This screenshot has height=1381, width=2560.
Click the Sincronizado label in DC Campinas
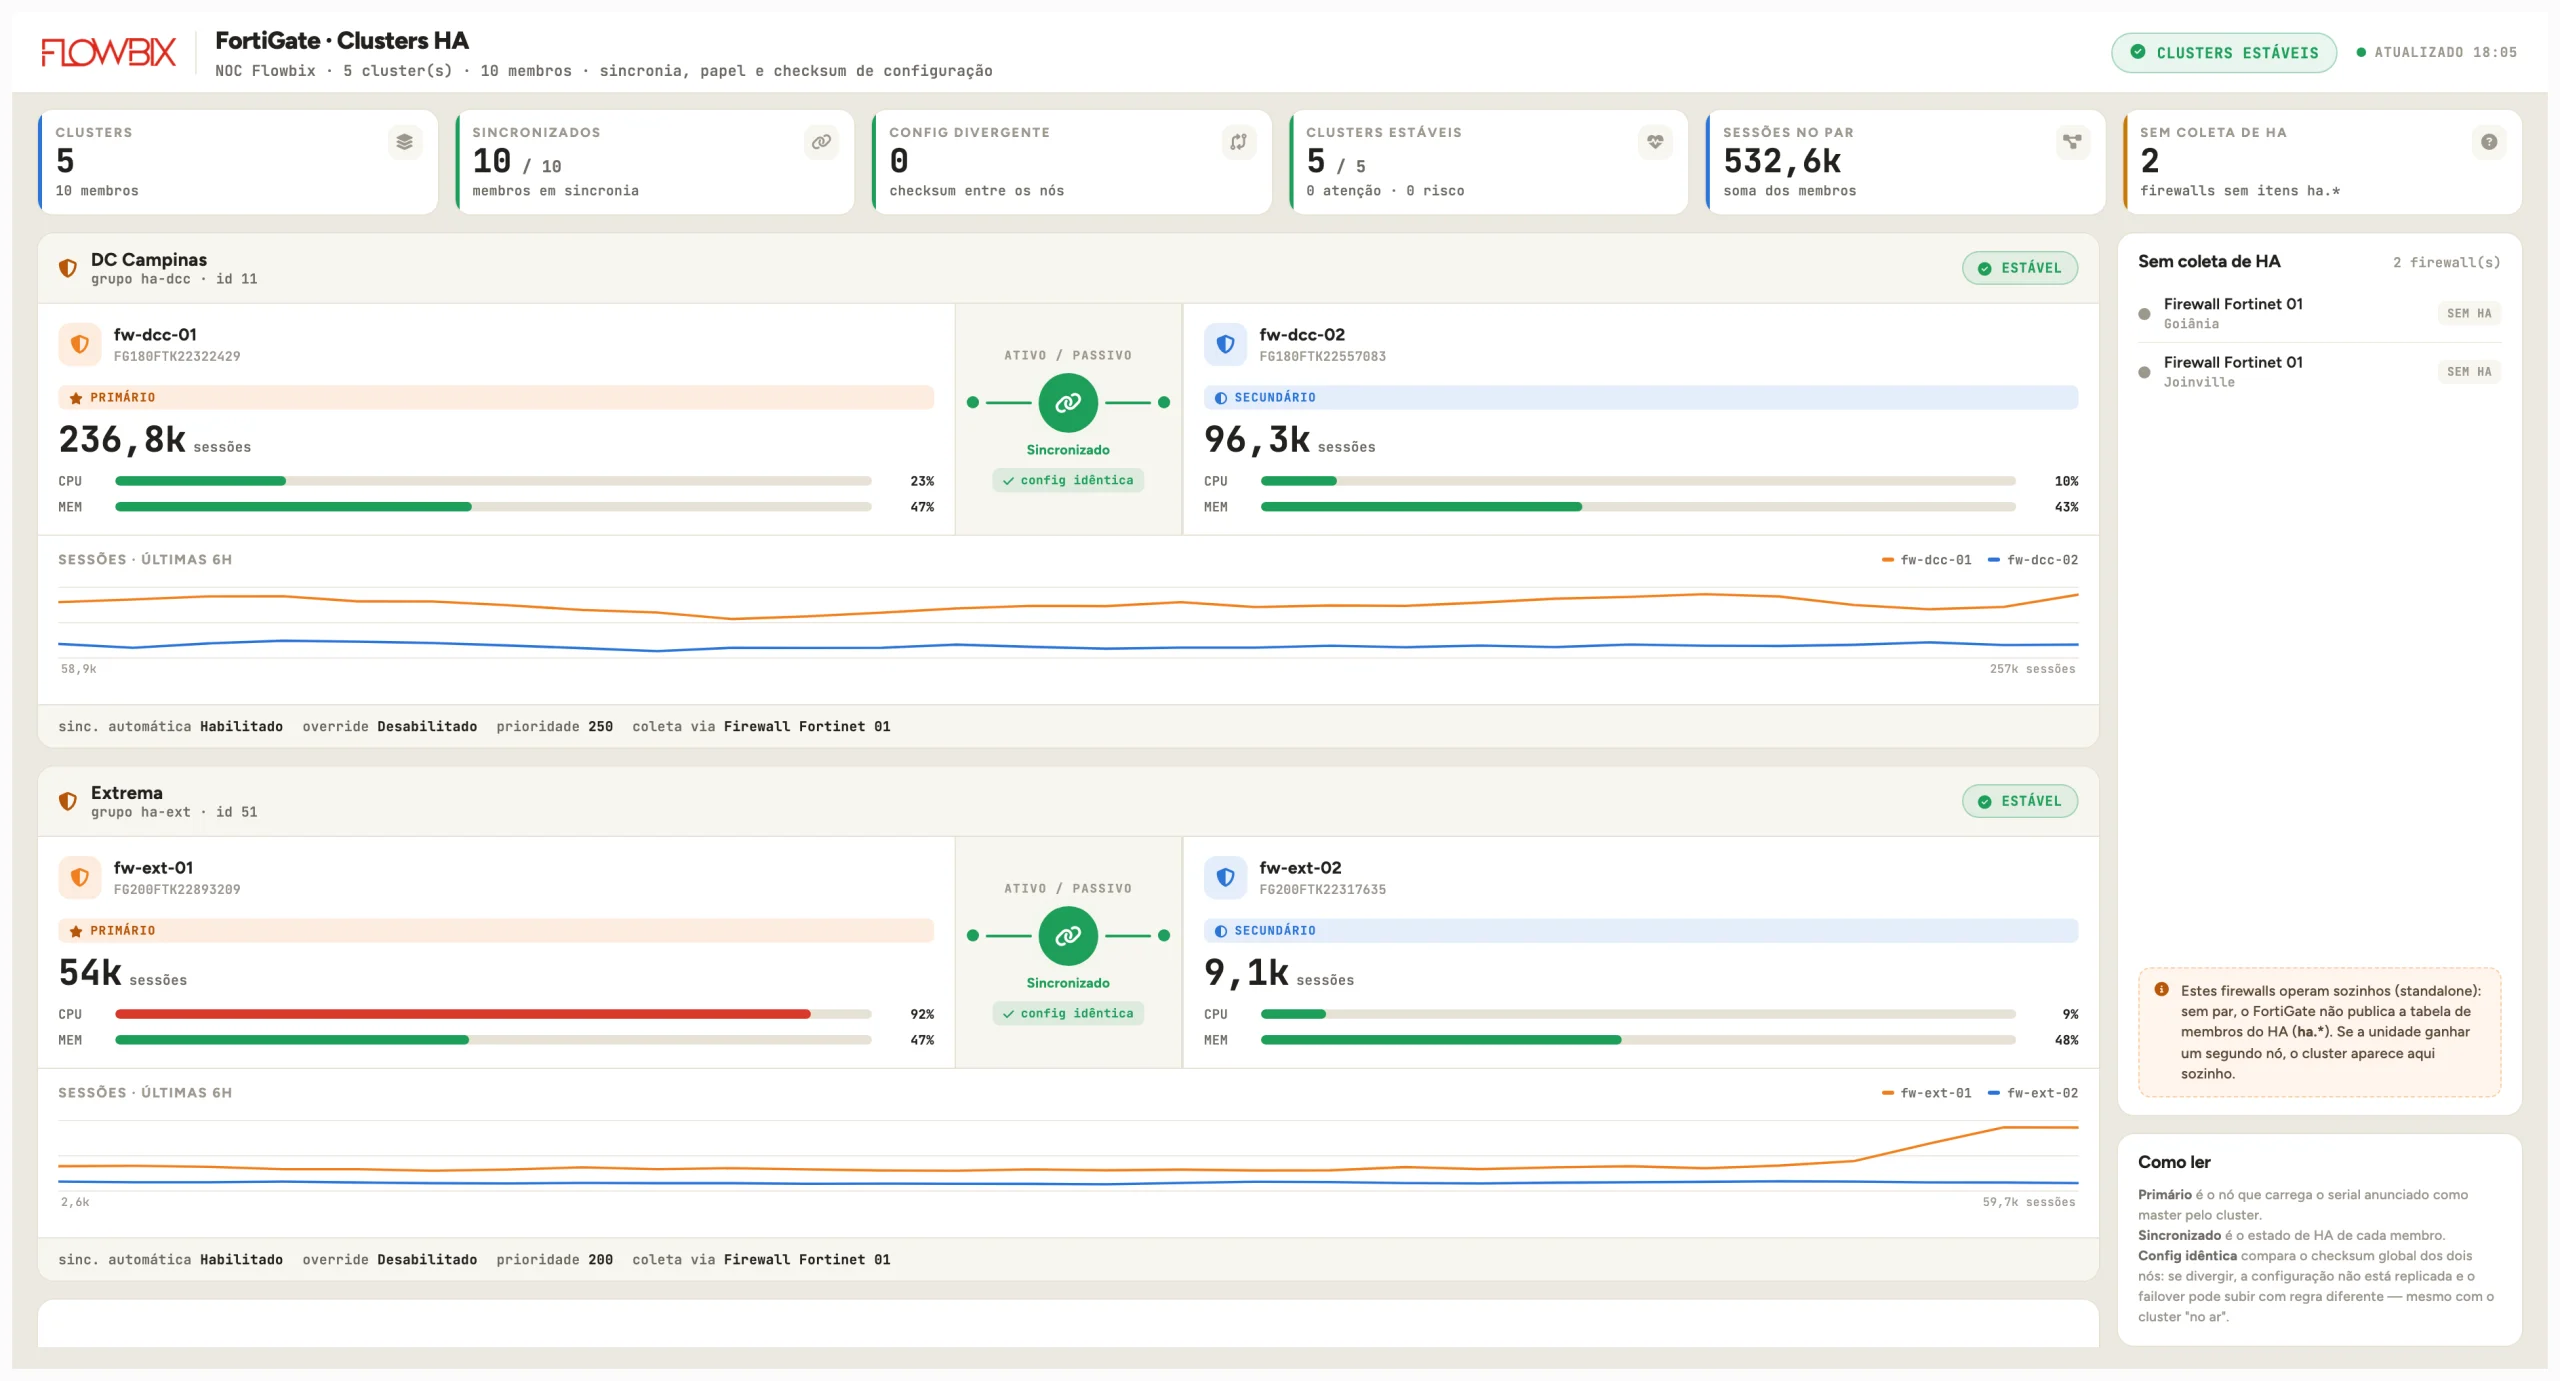point(1068,450)
